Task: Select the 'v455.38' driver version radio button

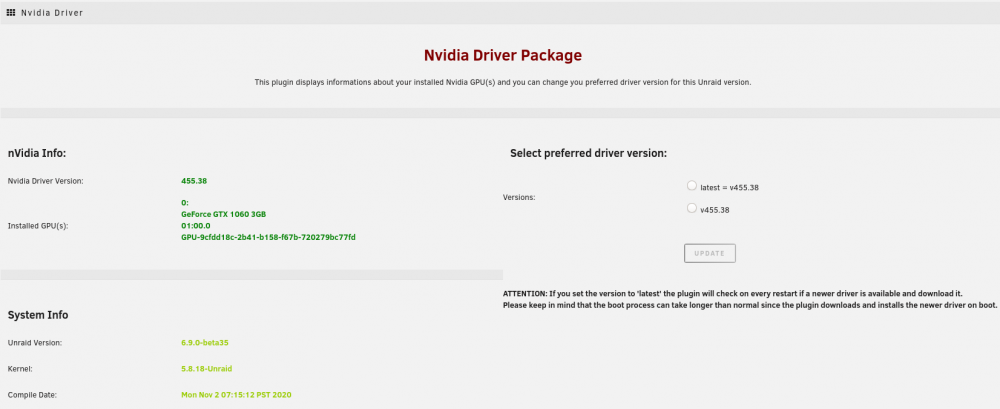Action: 692,208
